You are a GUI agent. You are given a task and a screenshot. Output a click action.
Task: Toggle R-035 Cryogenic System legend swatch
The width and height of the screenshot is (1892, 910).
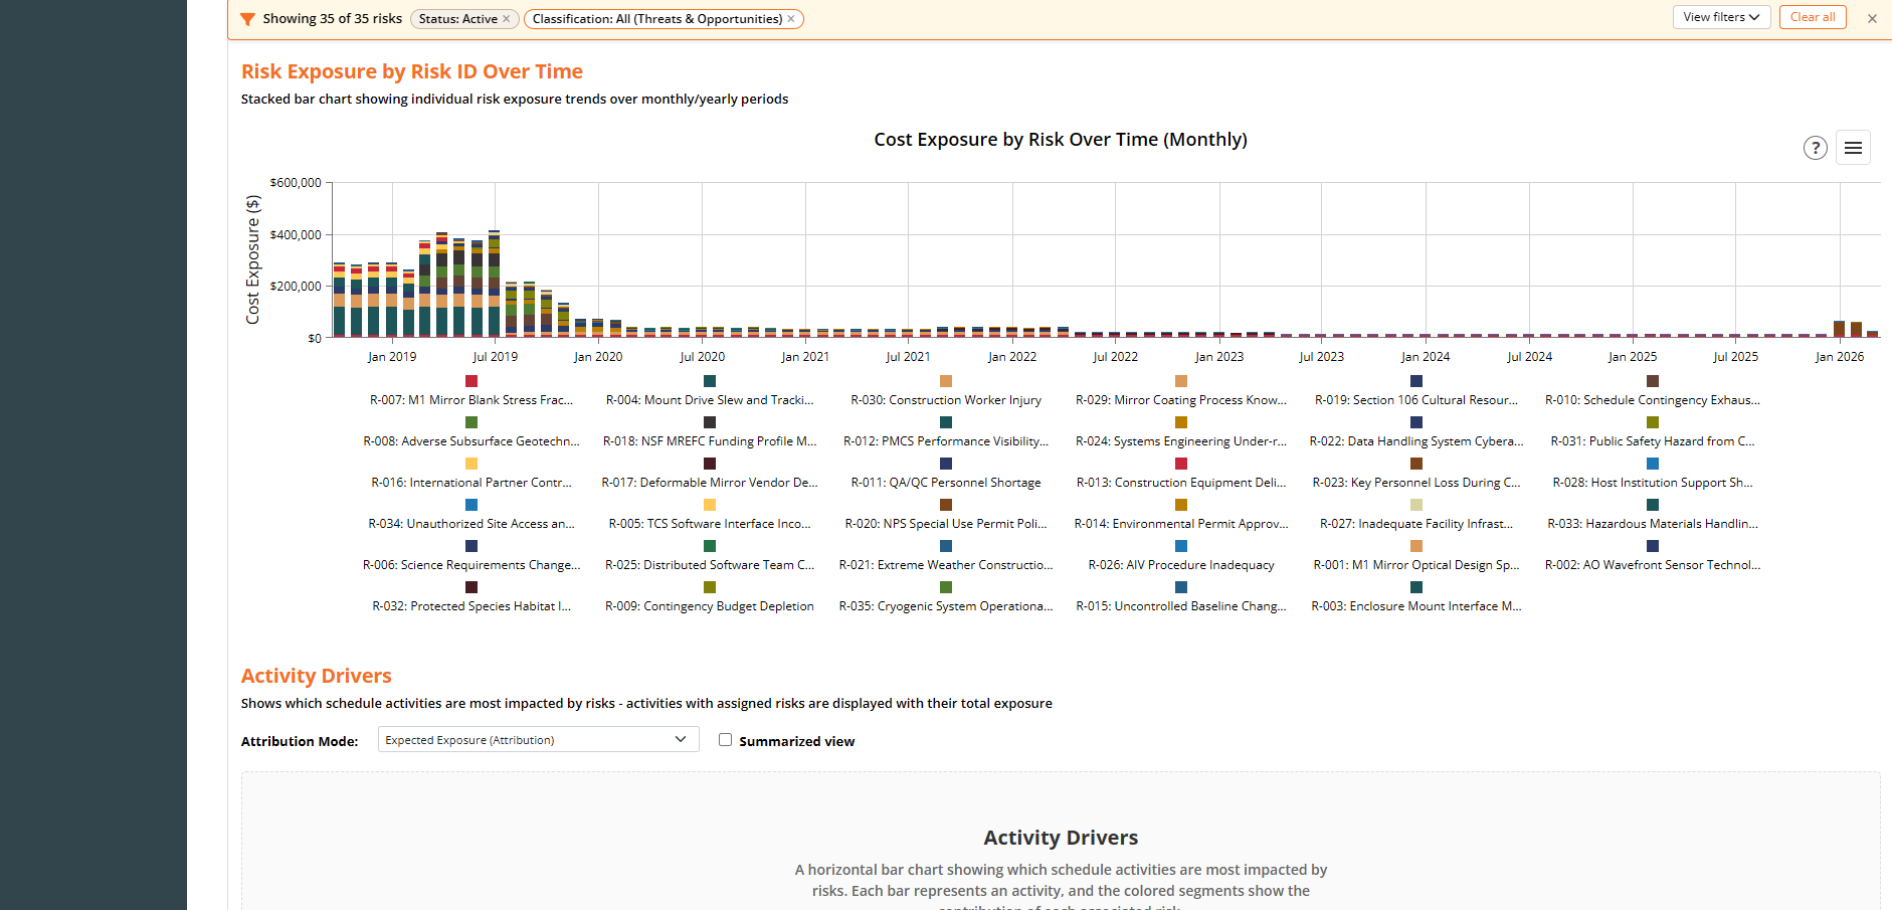946,587
